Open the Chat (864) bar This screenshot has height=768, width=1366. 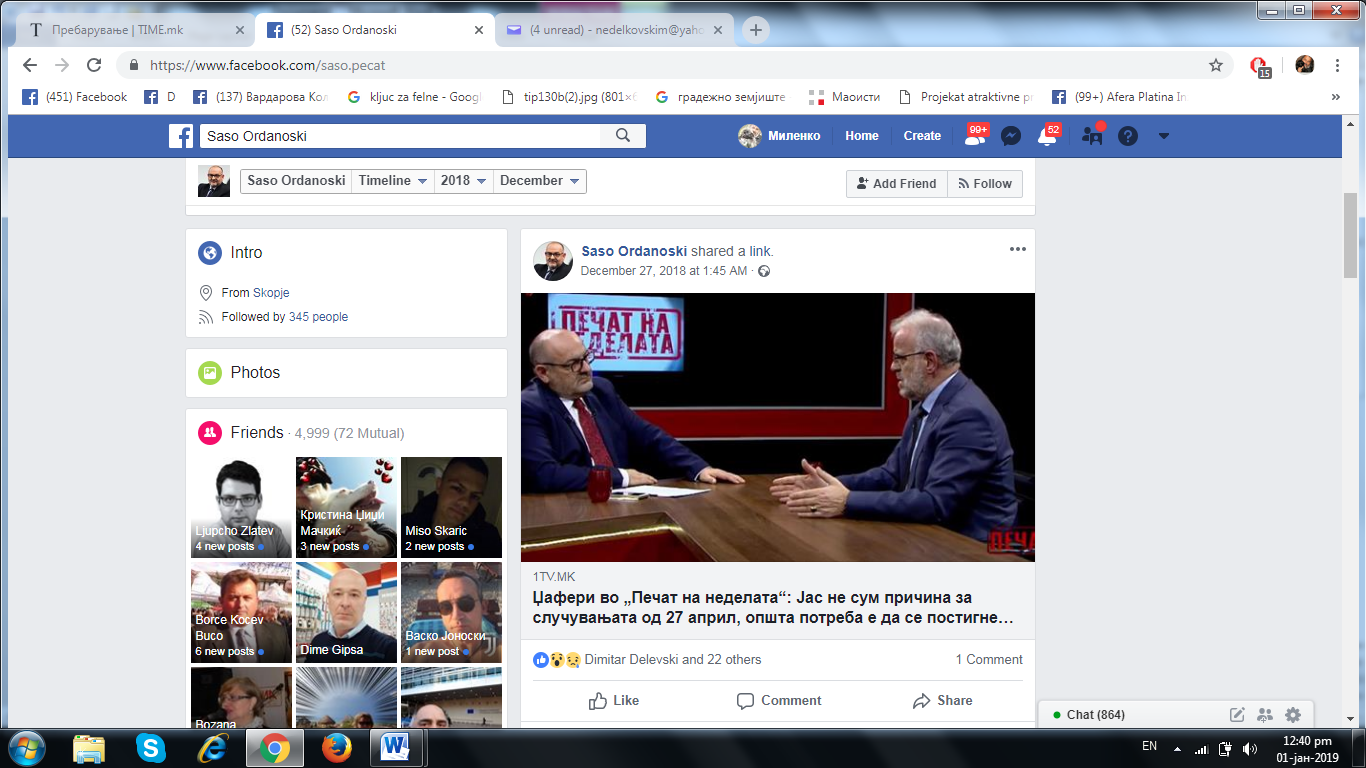1095,714
